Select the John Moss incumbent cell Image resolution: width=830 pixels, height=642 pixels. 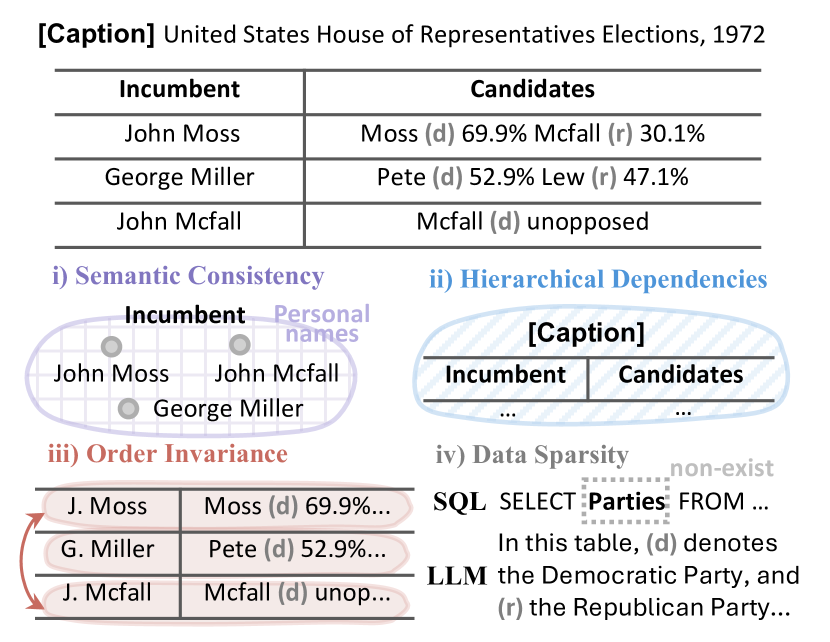tap(182, 133)
